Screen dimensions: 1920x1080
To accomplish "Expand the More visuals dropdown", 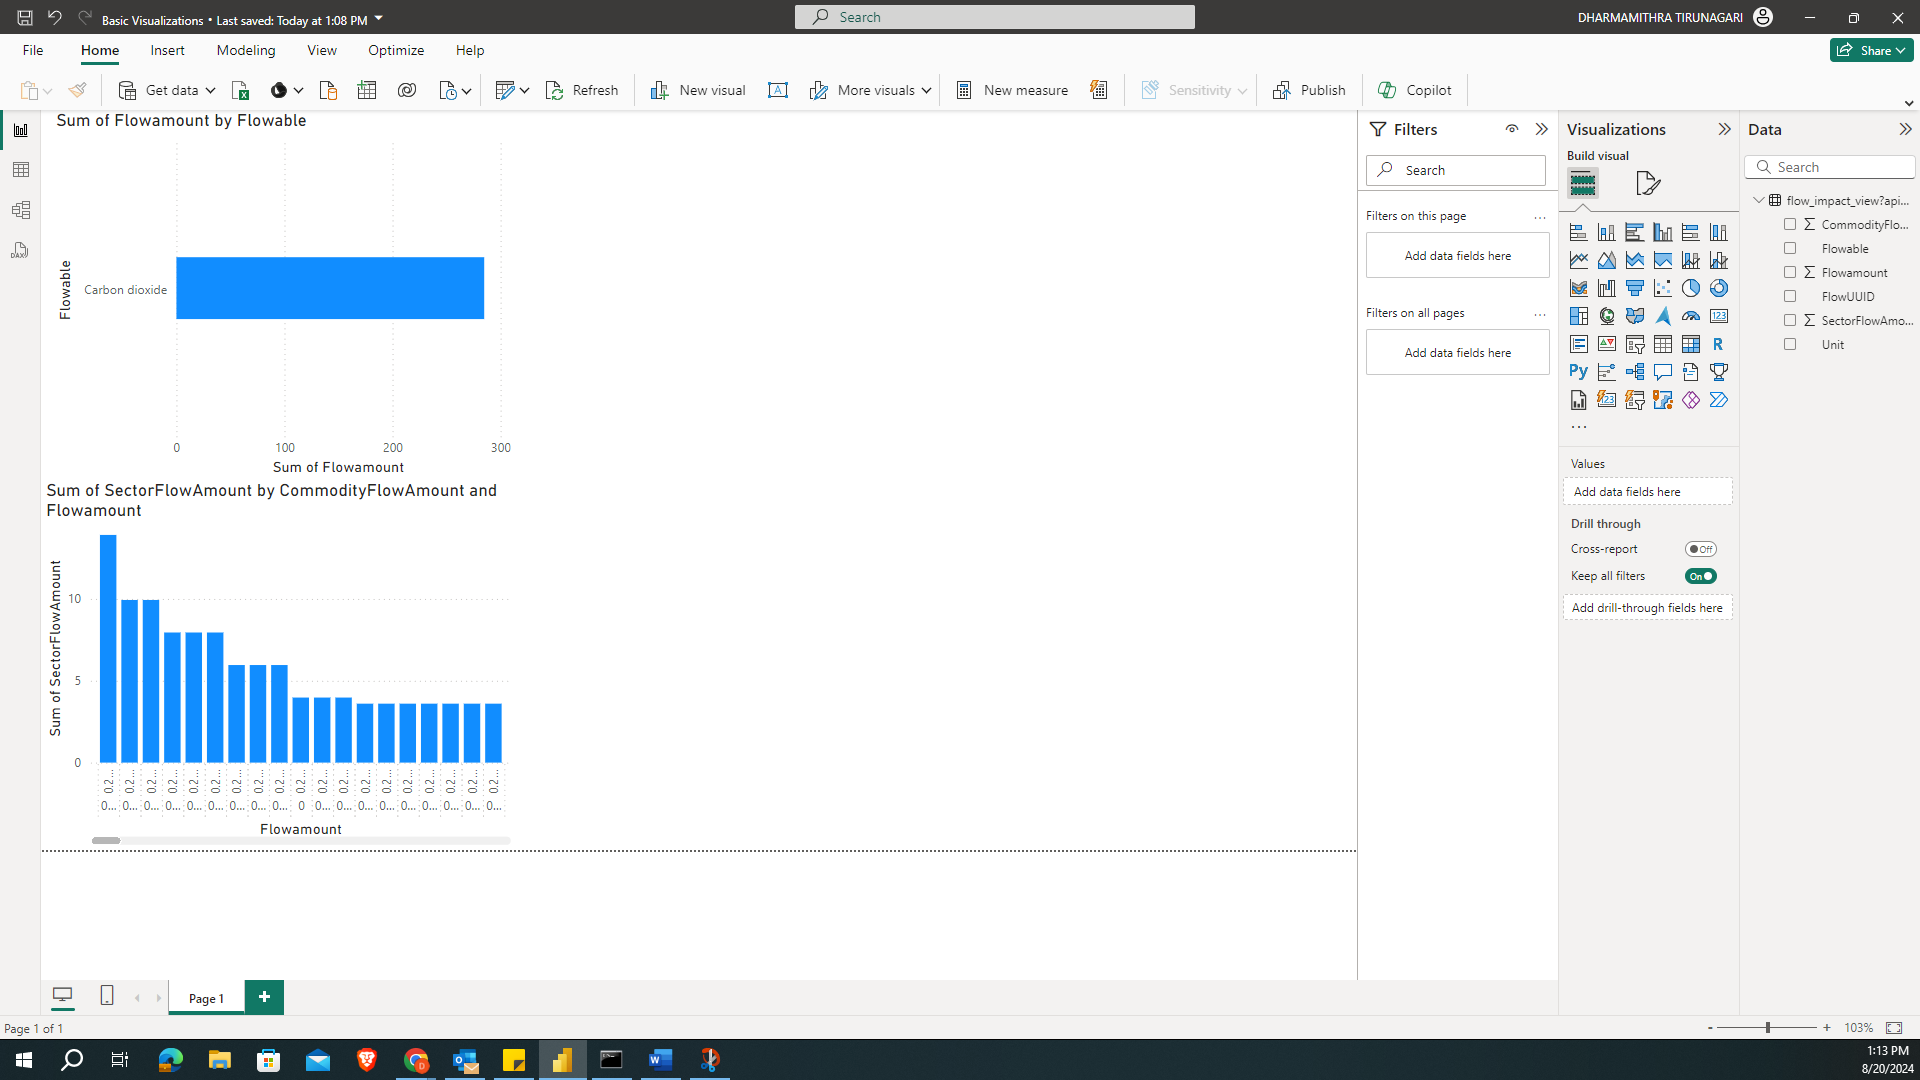I will [926, 90].
